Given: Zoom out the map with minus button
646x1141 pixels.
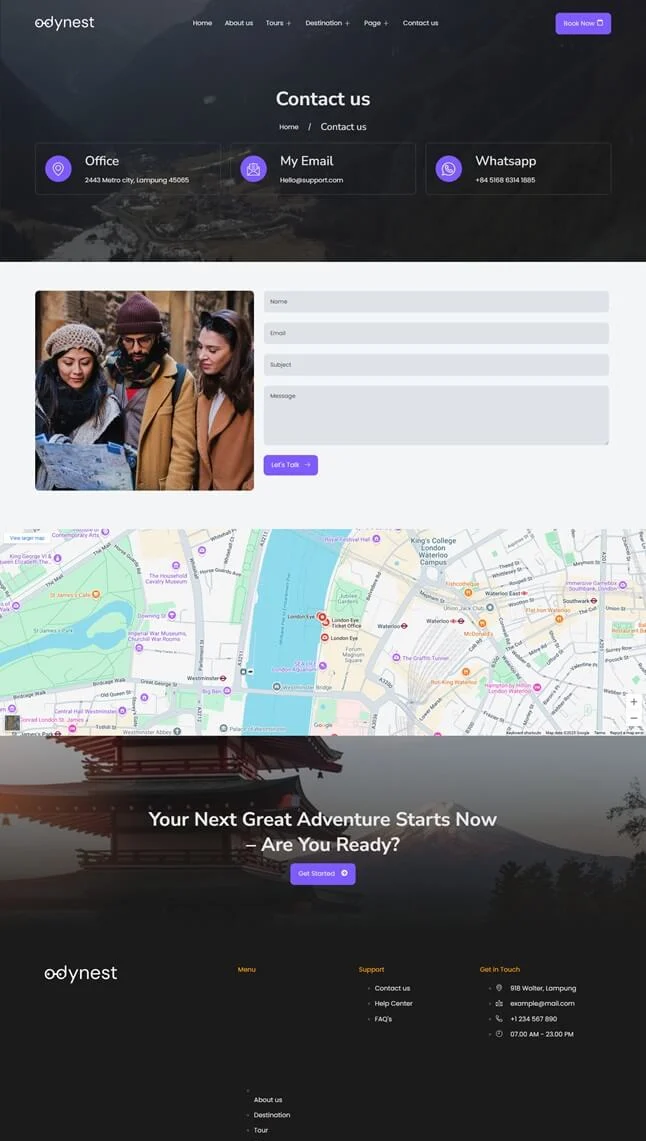Looking at the screenshot, I should [634, 718].
